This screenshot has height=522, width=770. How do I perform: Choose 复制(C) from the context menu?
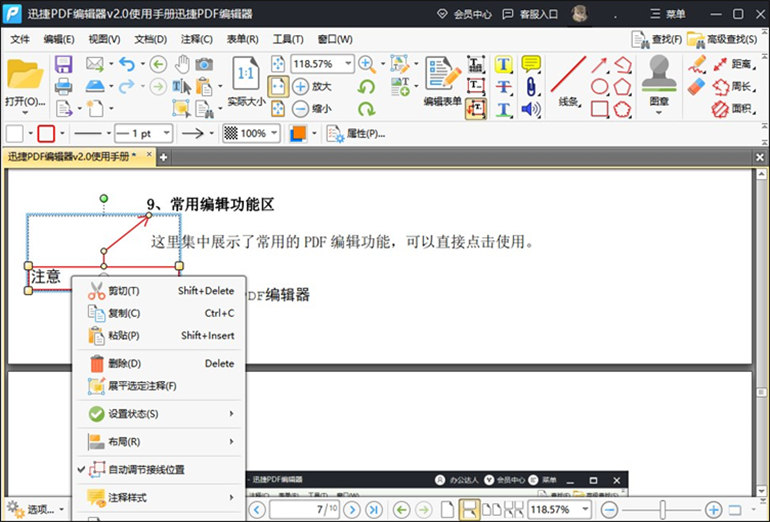[x=159, y=313]
